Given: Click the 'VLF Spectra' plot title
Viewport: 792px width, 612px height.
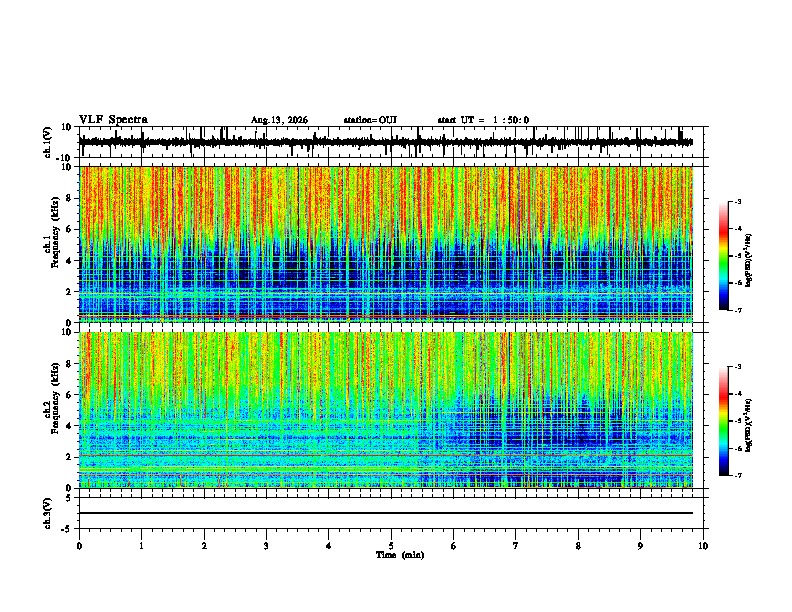Looking at the screenshot, I should (113, 120).
